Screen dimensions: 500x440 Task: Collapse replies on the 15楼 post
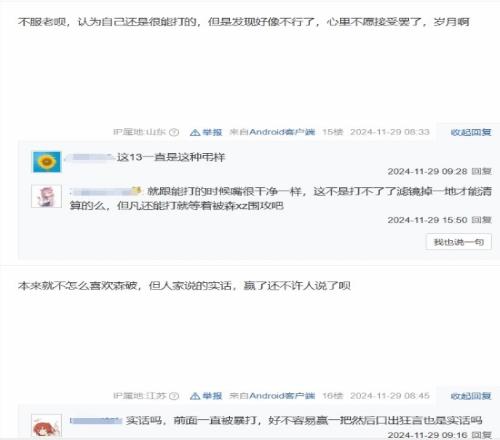coord(471,132)
